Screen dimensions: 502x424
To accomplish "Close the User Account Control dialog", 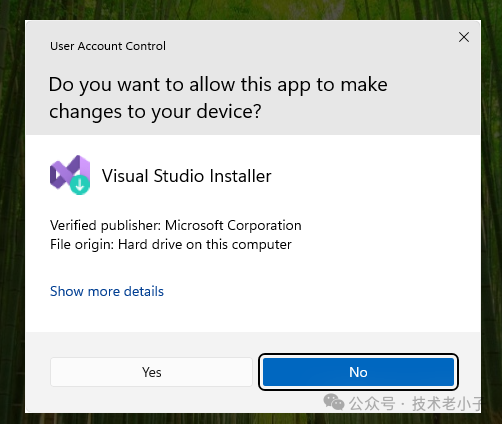I will 464,37.
